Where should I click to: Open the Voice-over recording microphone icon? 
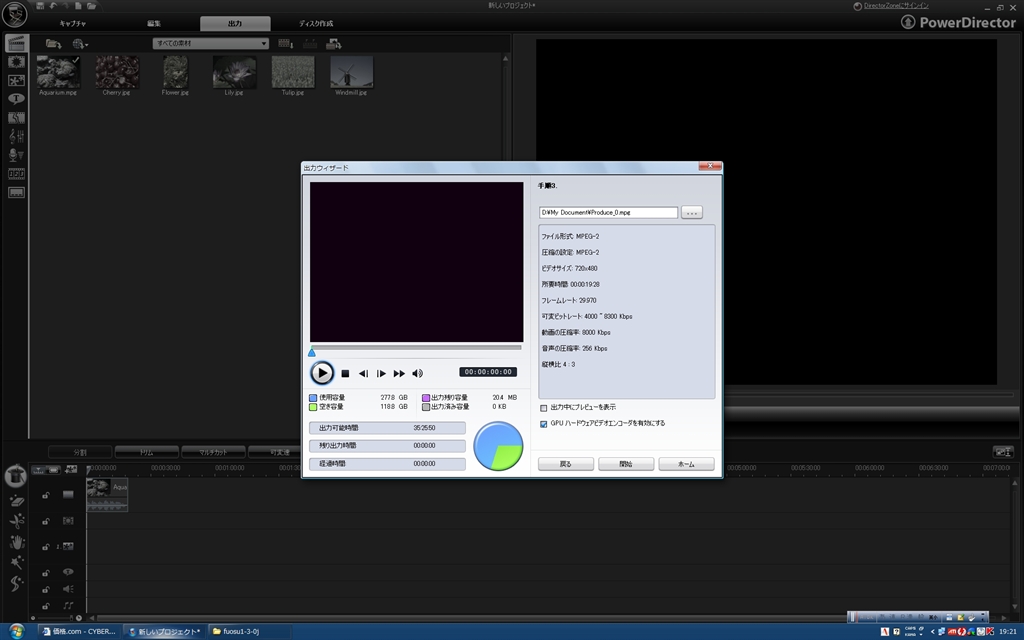(16, 154)
